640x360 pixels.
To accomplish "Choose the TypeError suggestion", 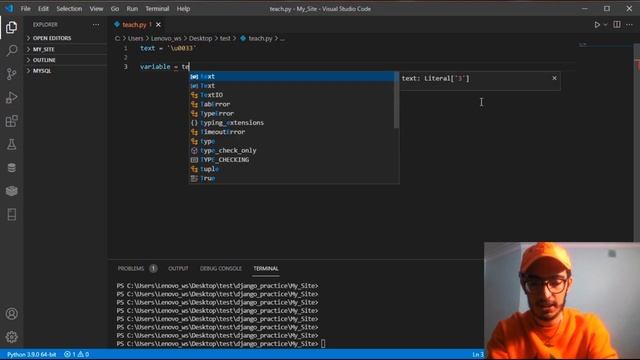I will click(x=291, y=113).
